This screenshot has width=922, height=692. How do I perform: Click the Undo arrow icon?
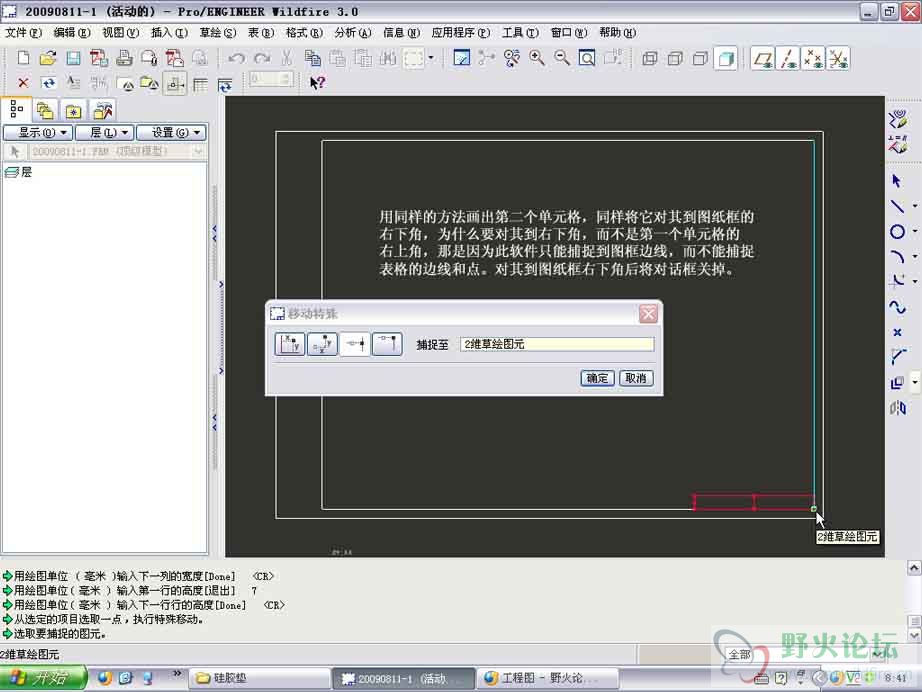tap(236, 58)
